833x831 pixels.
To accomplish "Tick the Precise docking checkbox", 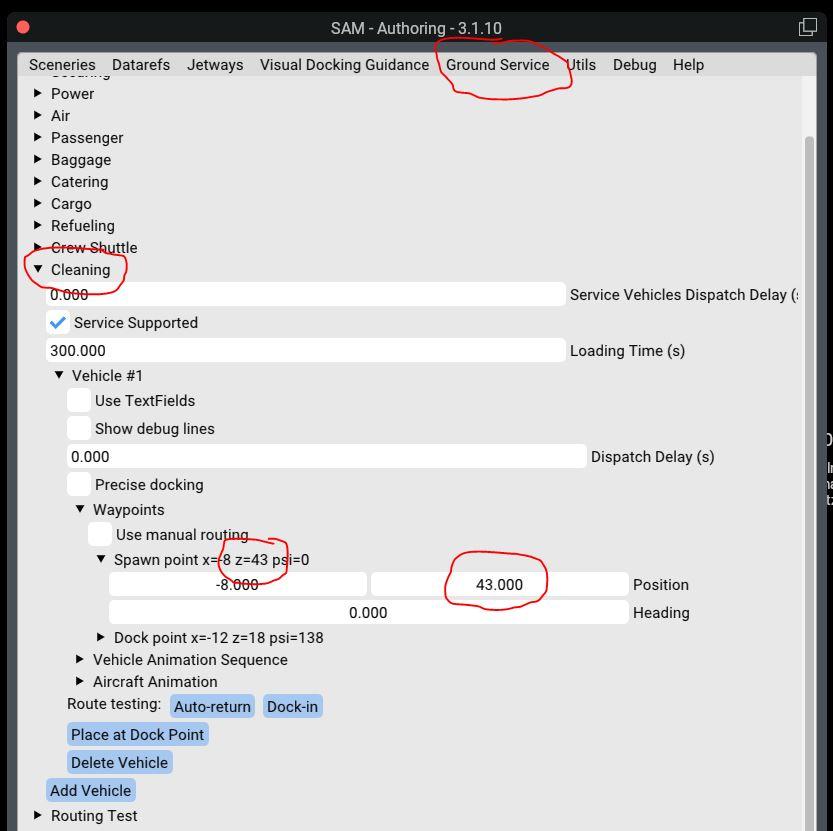I will (79, 485).
